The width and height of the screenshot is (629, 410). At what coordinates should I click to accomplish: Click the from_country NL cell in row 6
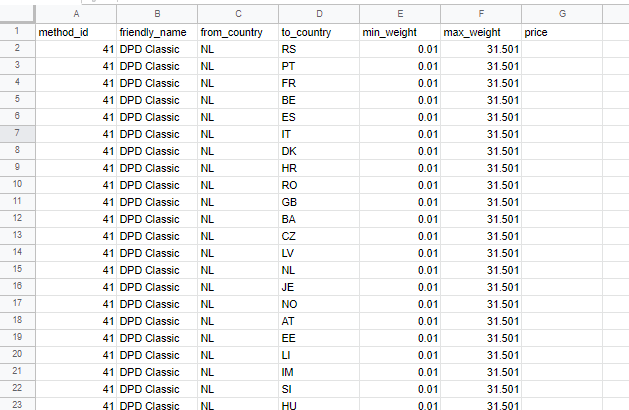tap(238, 117)
